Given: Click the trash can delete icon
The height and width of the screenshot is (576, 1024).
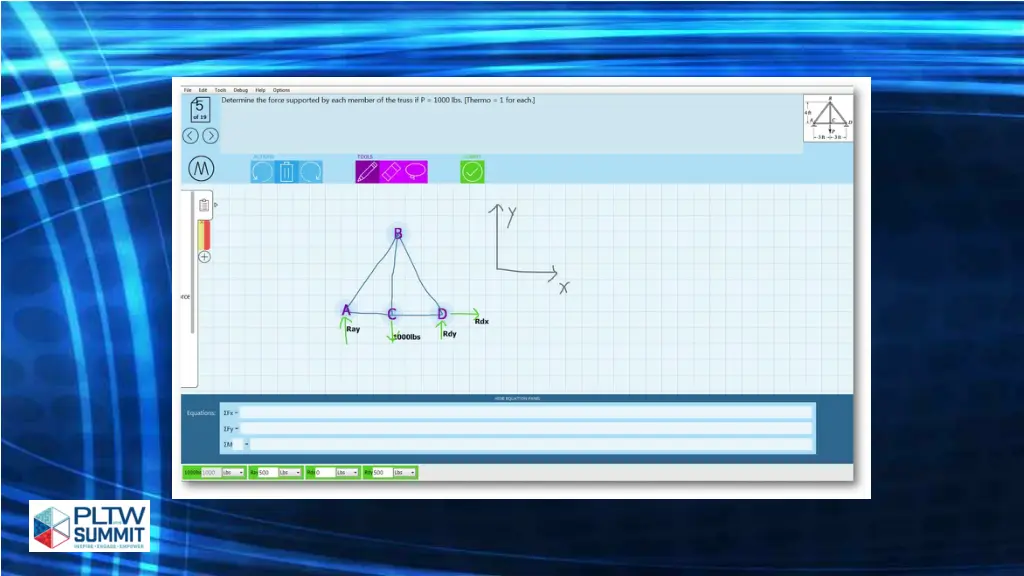Looking at the screenshot, I should point(286,171).
